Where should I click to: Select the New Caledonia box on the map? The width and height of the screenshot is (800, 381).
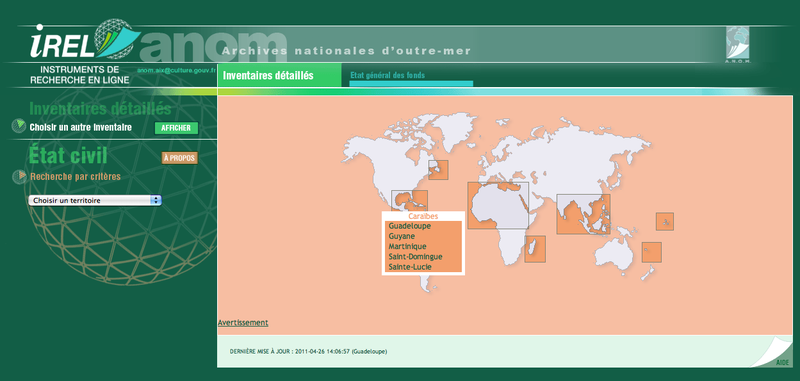pos(652,252)
